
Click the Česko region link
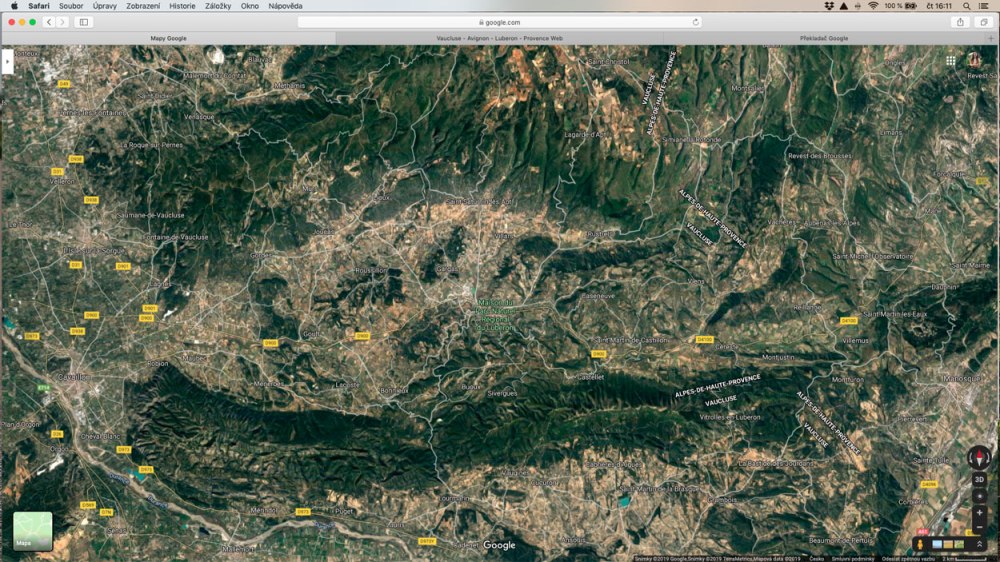pyautogui.click(x=817, y=559)
